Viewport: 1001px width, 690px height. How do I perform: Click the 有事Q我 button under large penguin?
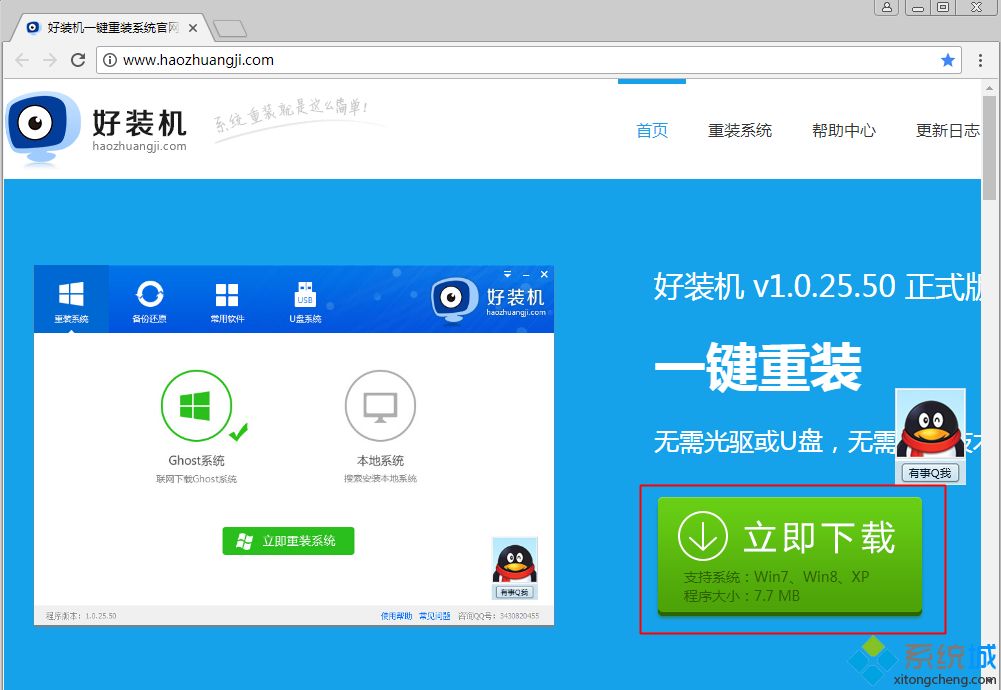[930, 473]
